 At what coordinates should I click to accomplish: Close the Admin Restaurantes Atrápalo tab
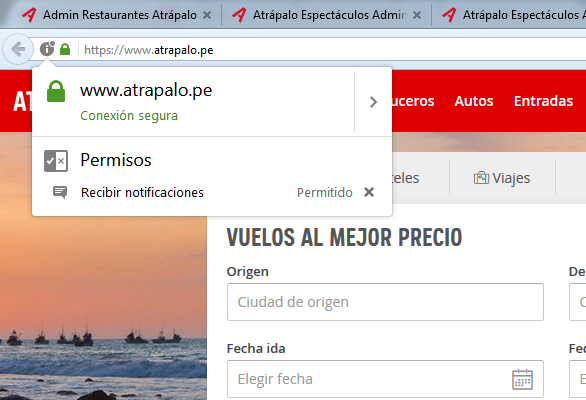[x=207, y=15]
